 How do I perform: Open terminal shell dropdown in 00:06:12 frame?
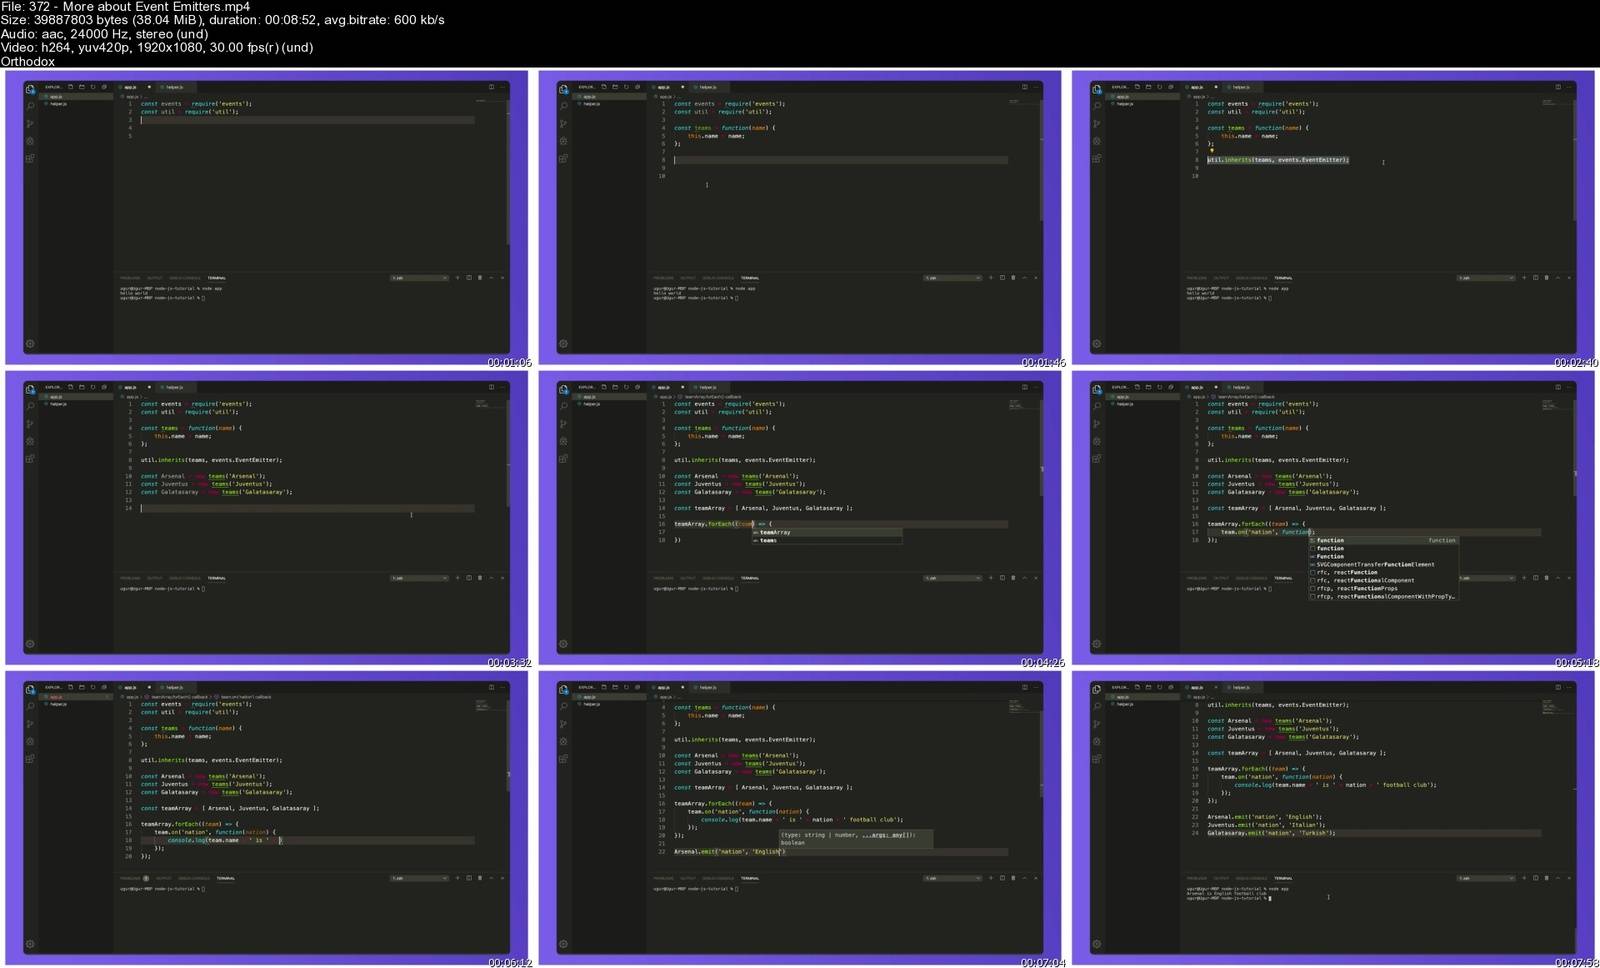(419, 878)
